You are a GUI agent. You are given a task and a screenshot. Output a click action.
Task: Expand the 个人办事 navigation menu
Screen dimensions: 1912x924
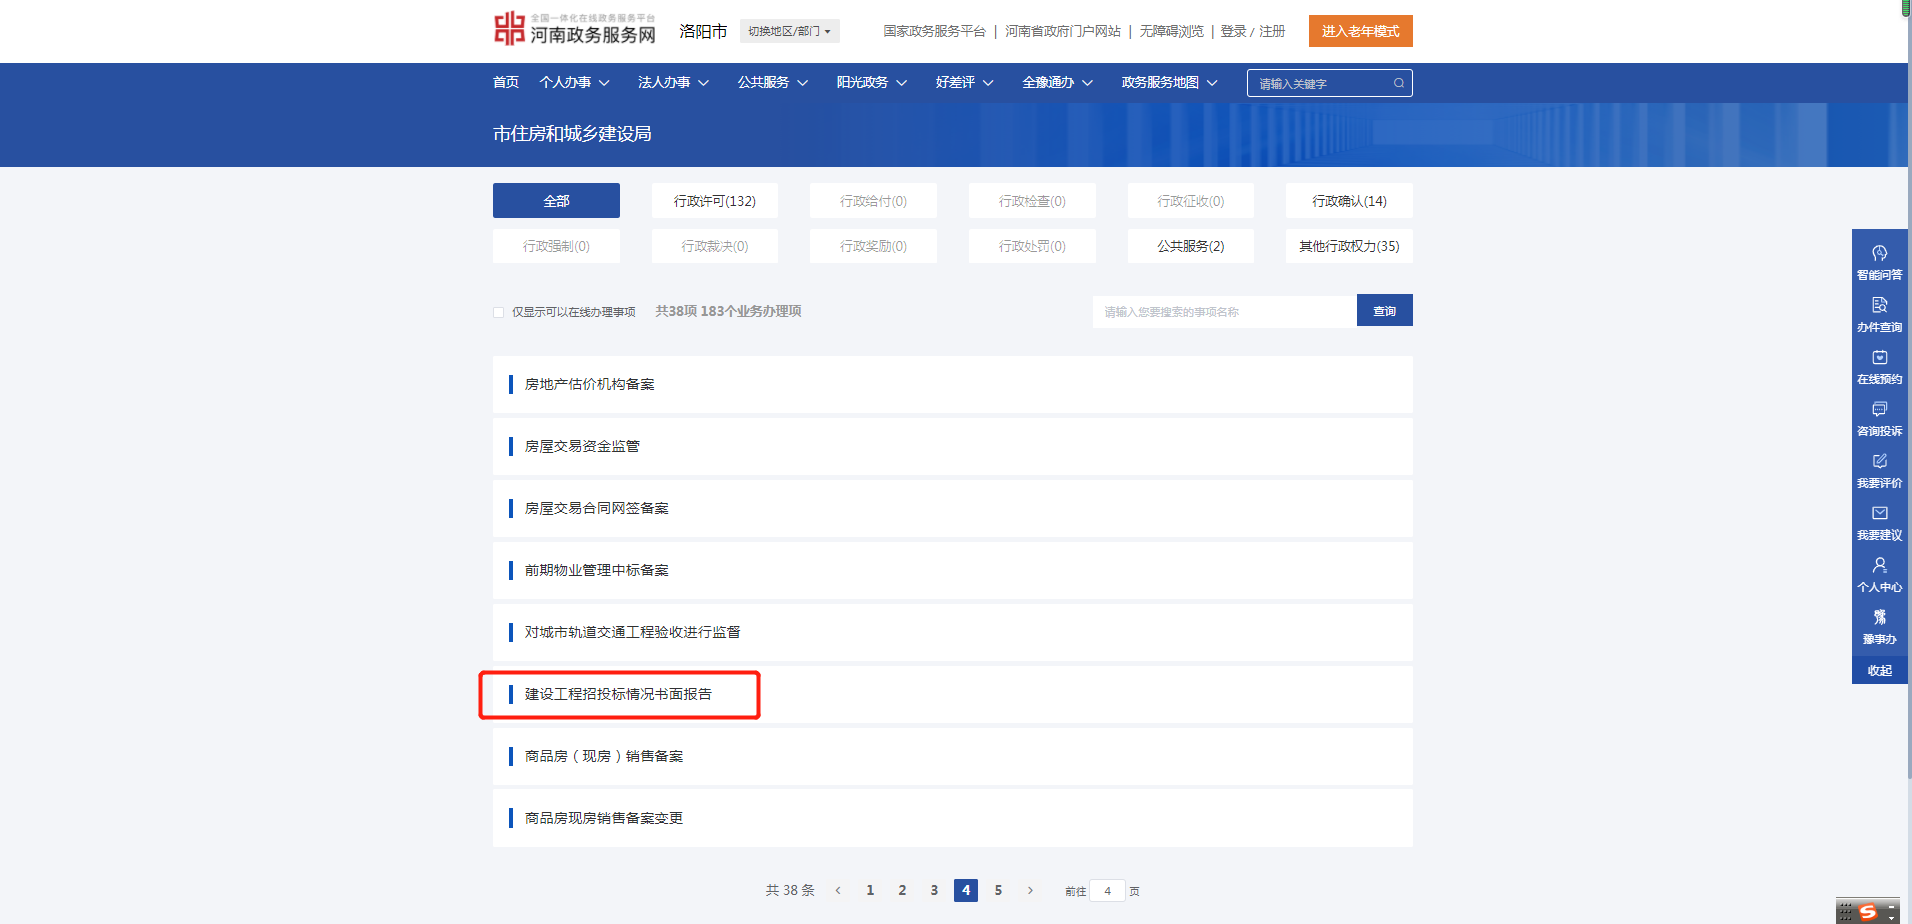coord(574,82)
